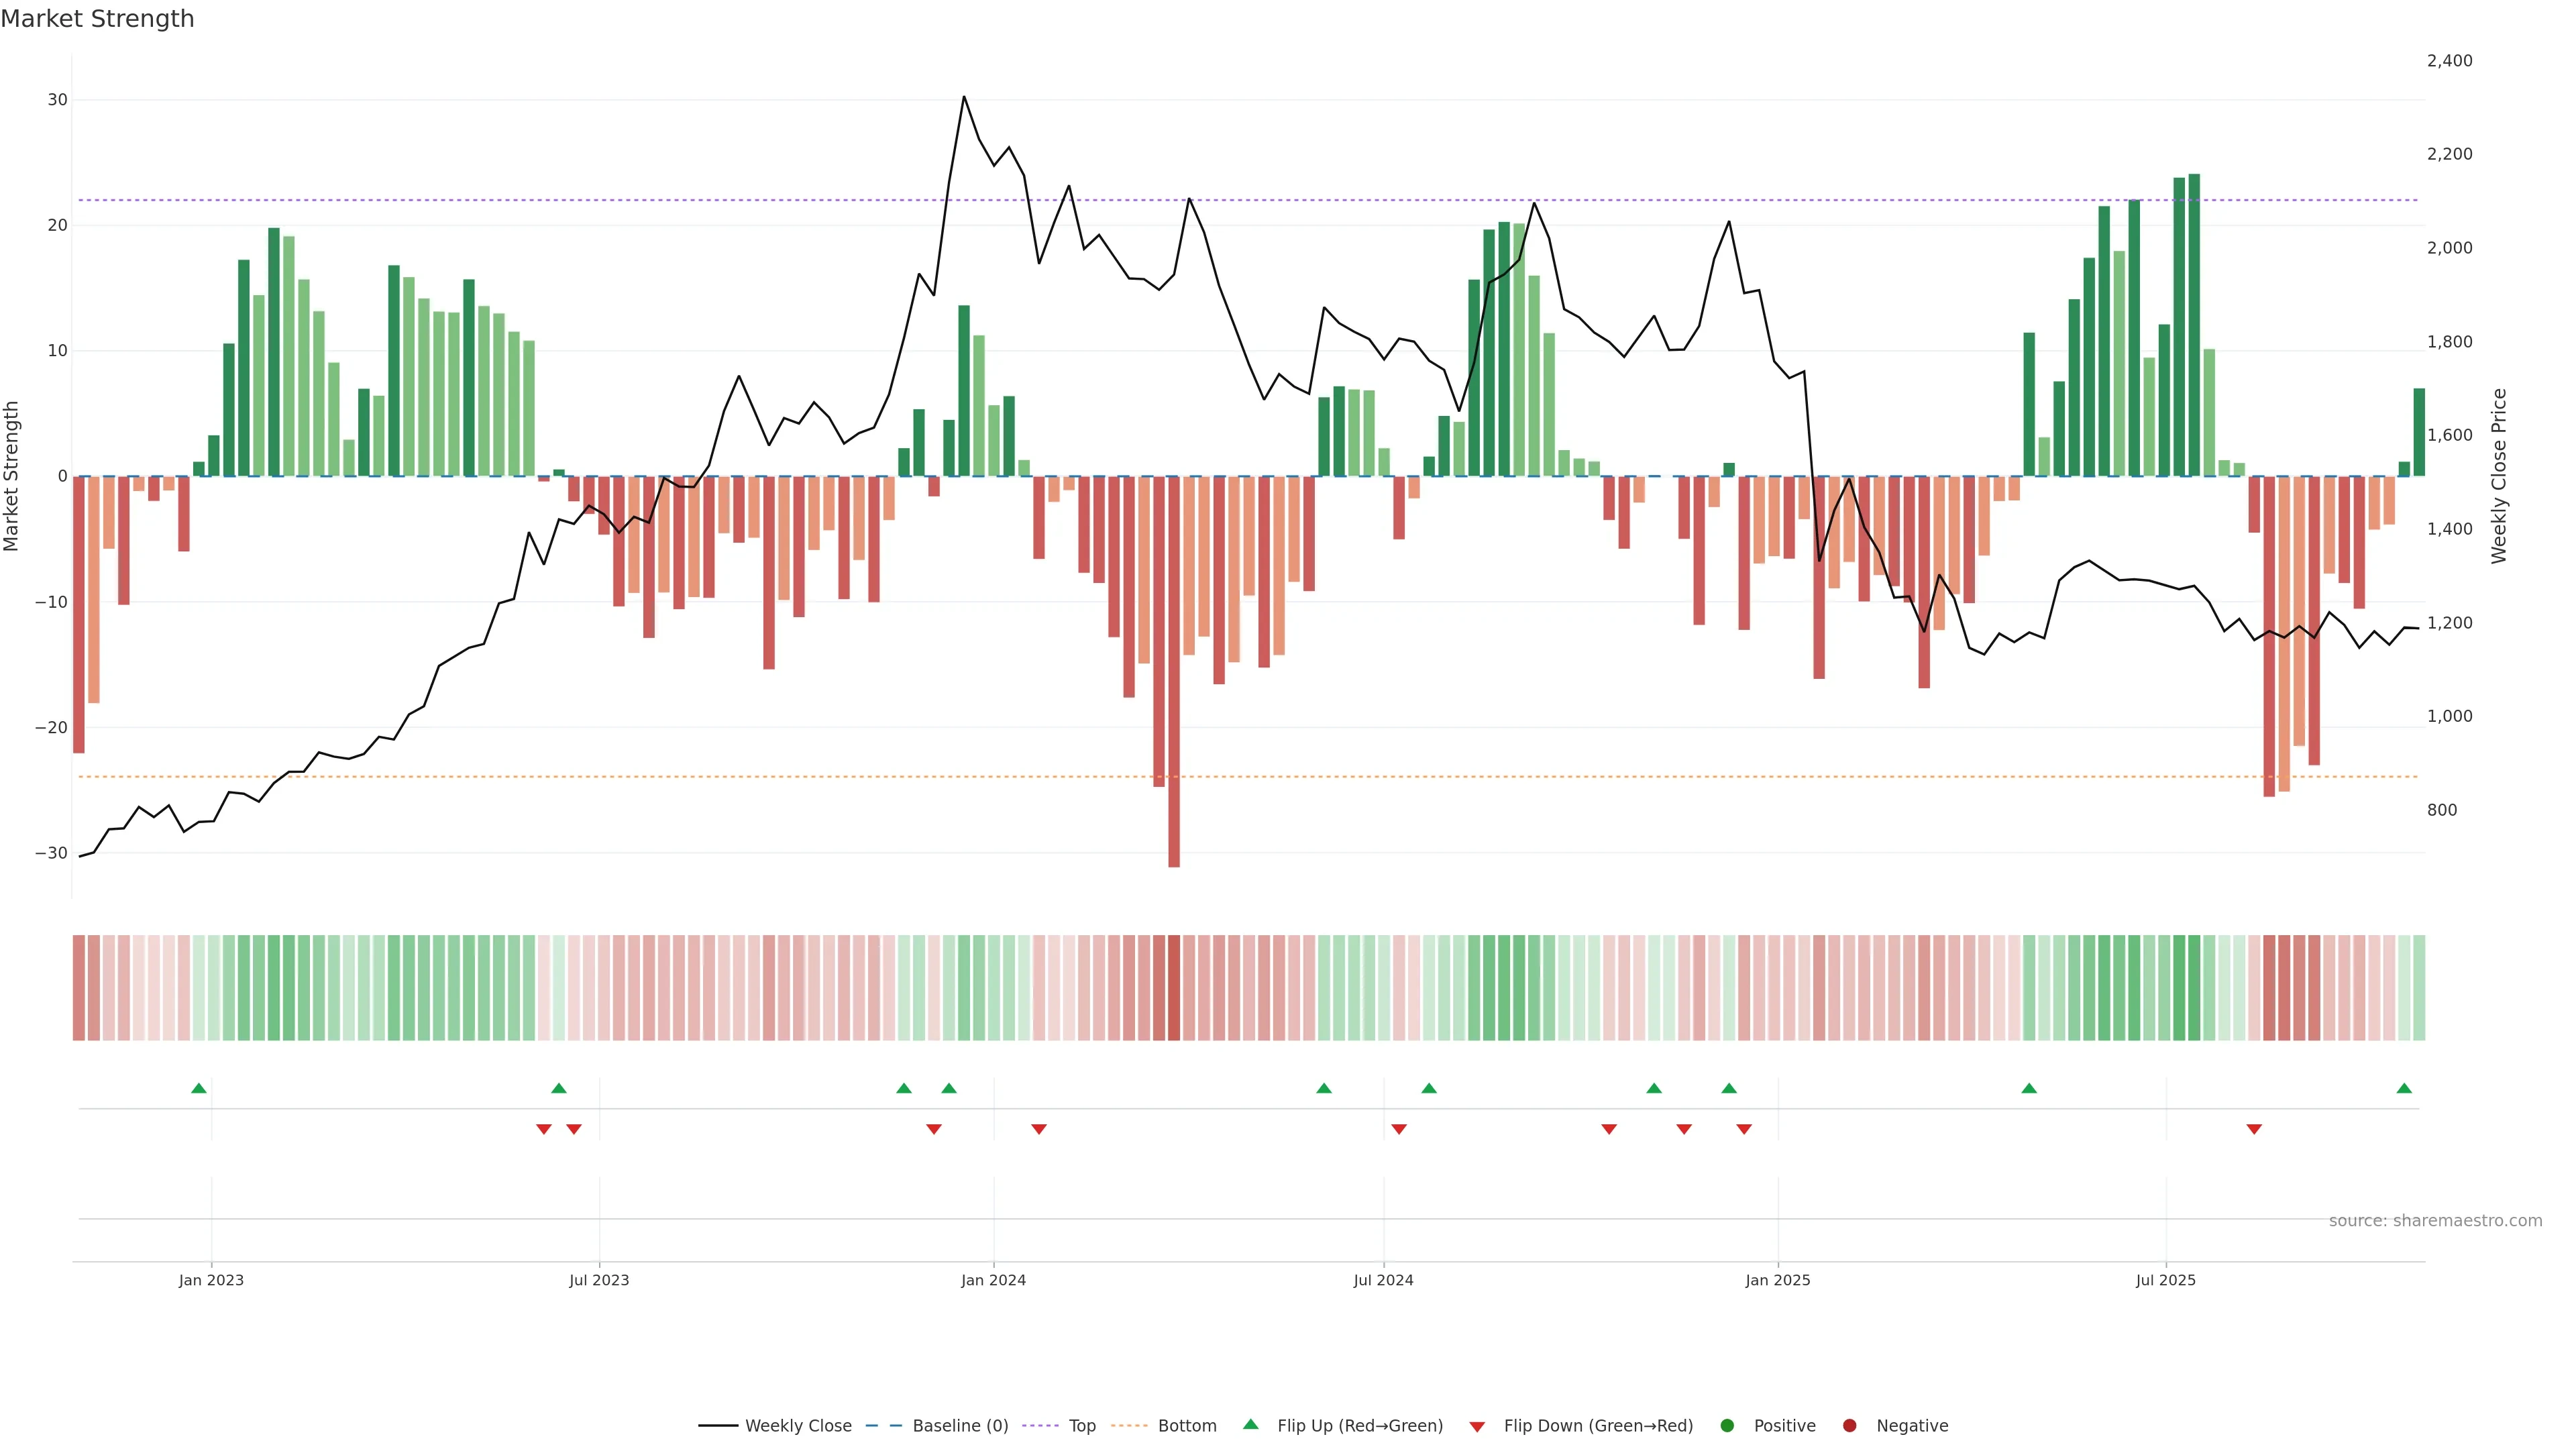Screen dimensions: 2576x1449
Task: Click the first heat strip cell on left
Action: [x=79, y=987]
